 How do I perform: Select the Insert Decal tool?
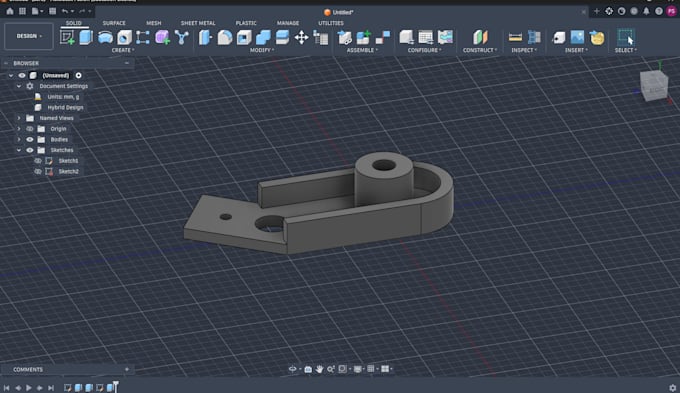(x=597, y=37)
